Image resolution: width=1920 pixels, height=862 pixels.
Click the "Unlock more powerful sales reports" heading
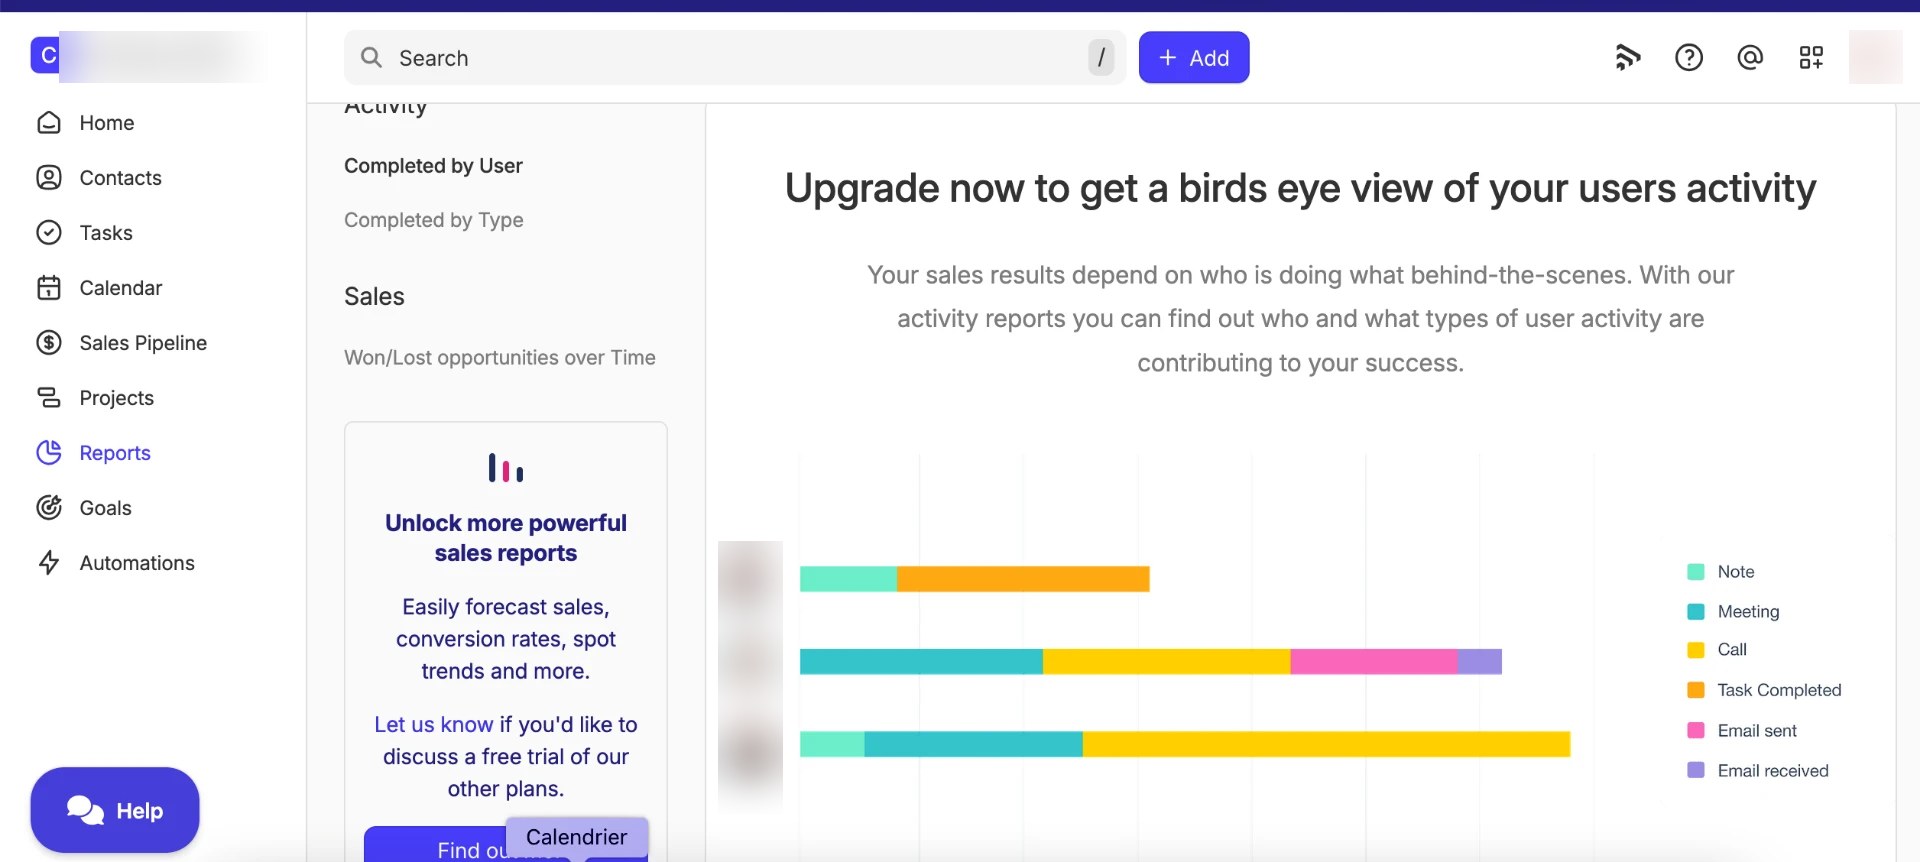tap(506, 538)
